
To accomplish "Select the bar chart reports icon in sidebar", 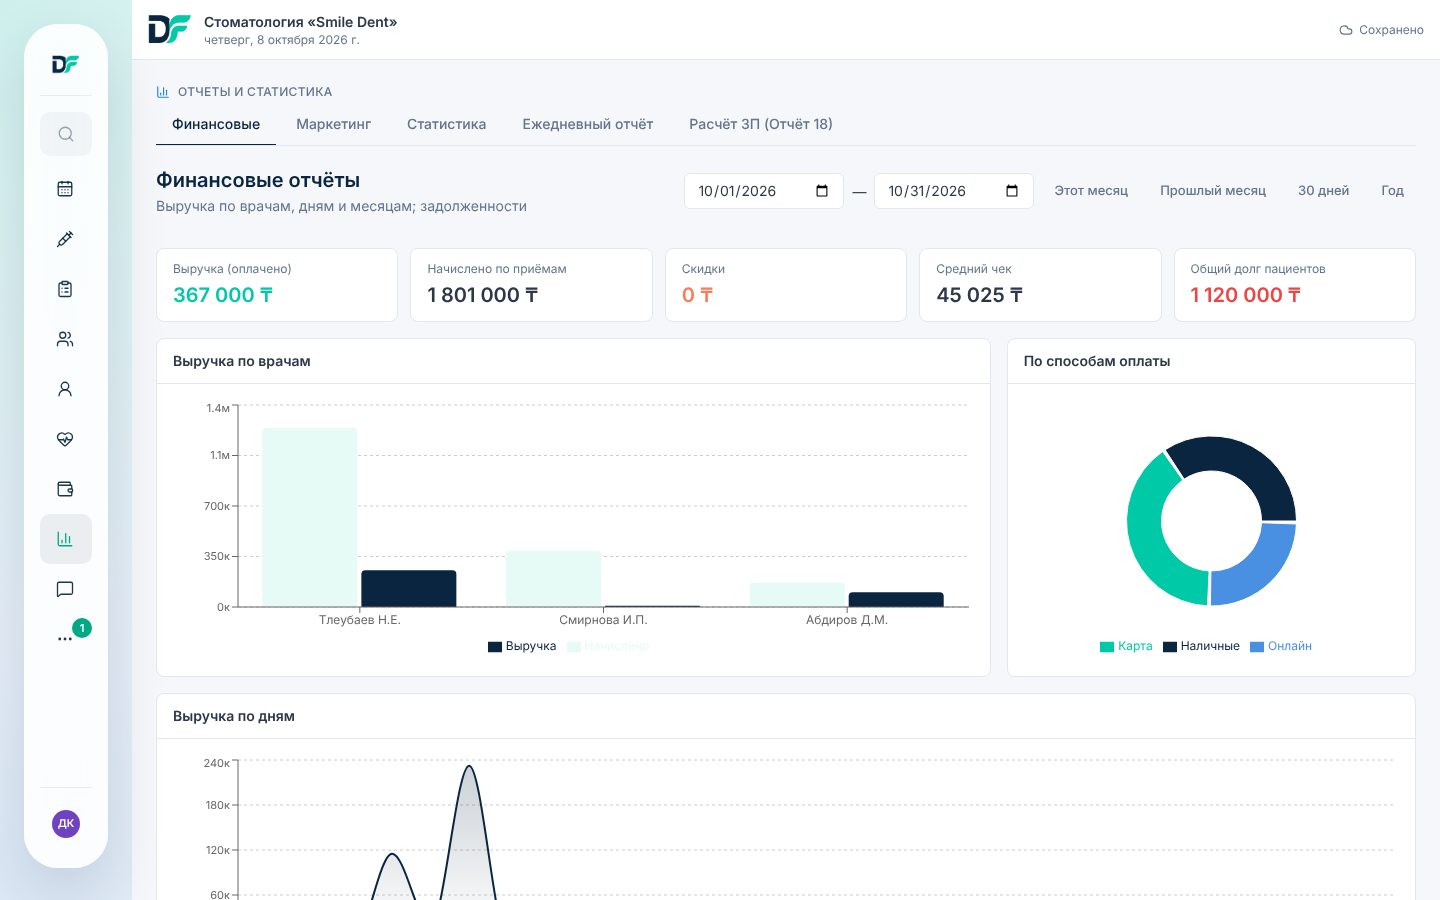I will pyautogui.click(x=66, y=539).
